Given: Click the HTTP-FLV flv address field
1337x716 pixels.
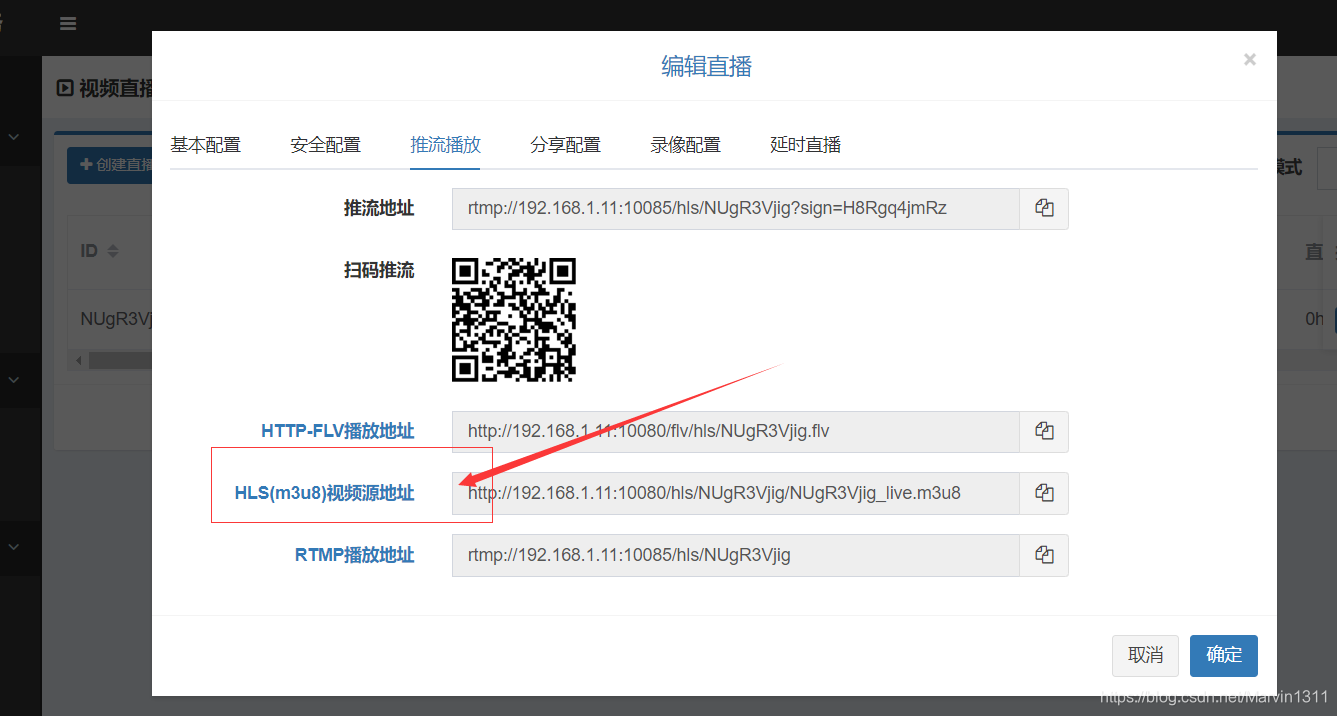Looking at the screenshot, I should (735, 432).
